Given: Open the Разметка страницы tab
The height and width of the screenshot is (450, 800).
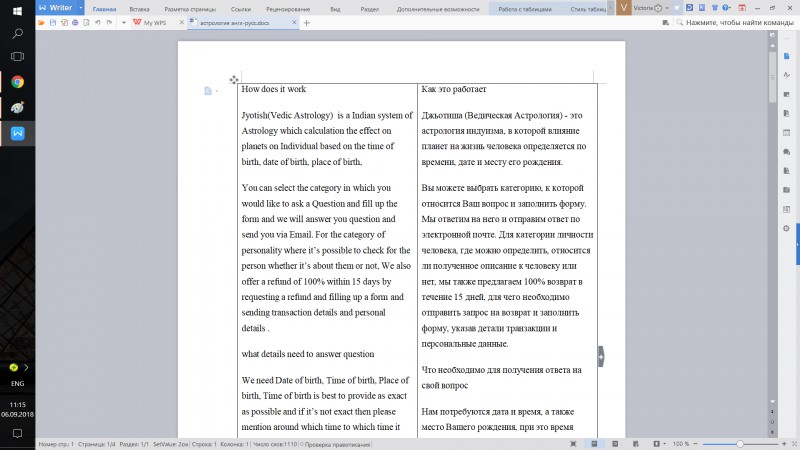Looking at the screenshot, I should pos(190,9).
